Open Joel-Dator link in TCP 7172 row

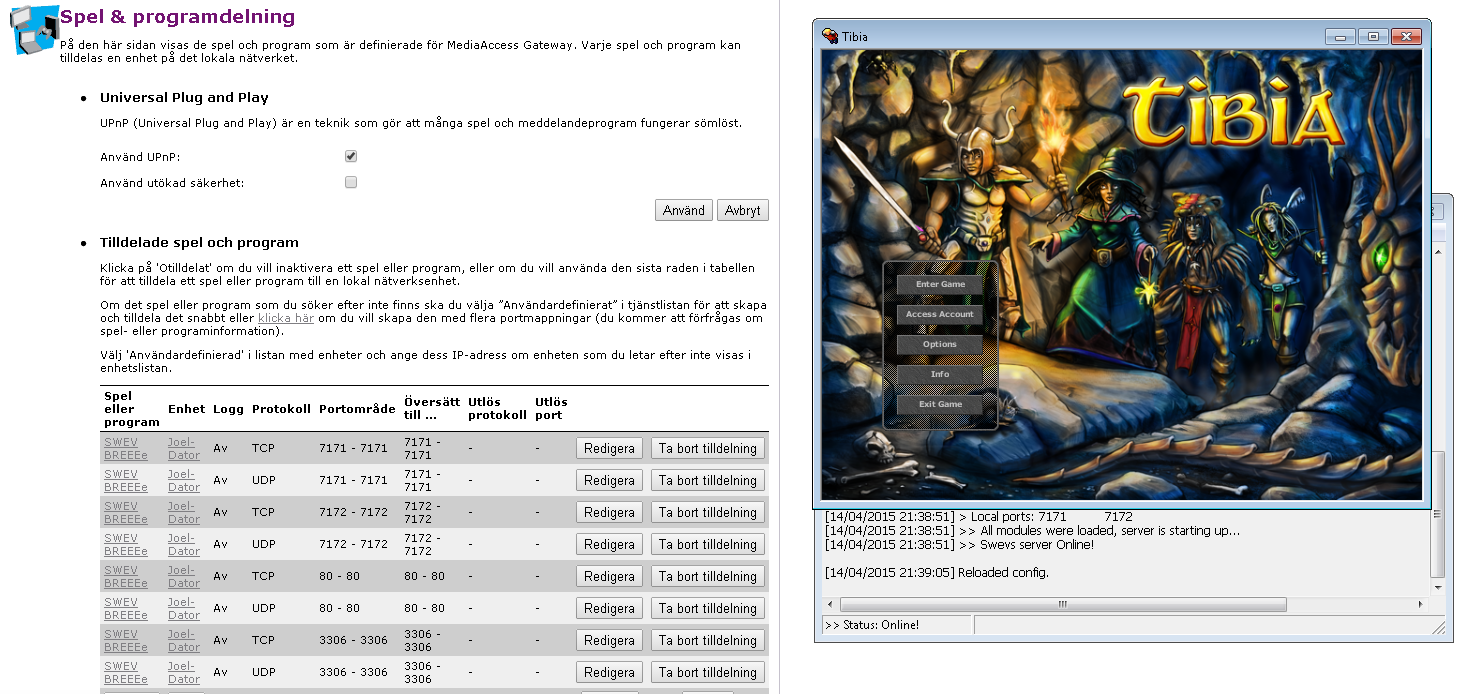pyautogui.click(x=184, y=512)
